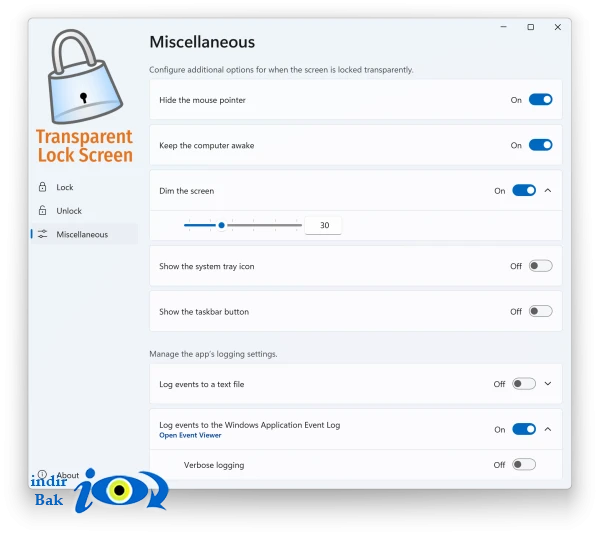Click 'Keep the computer awake' label
600x536 pixels.
coord(207,145)
